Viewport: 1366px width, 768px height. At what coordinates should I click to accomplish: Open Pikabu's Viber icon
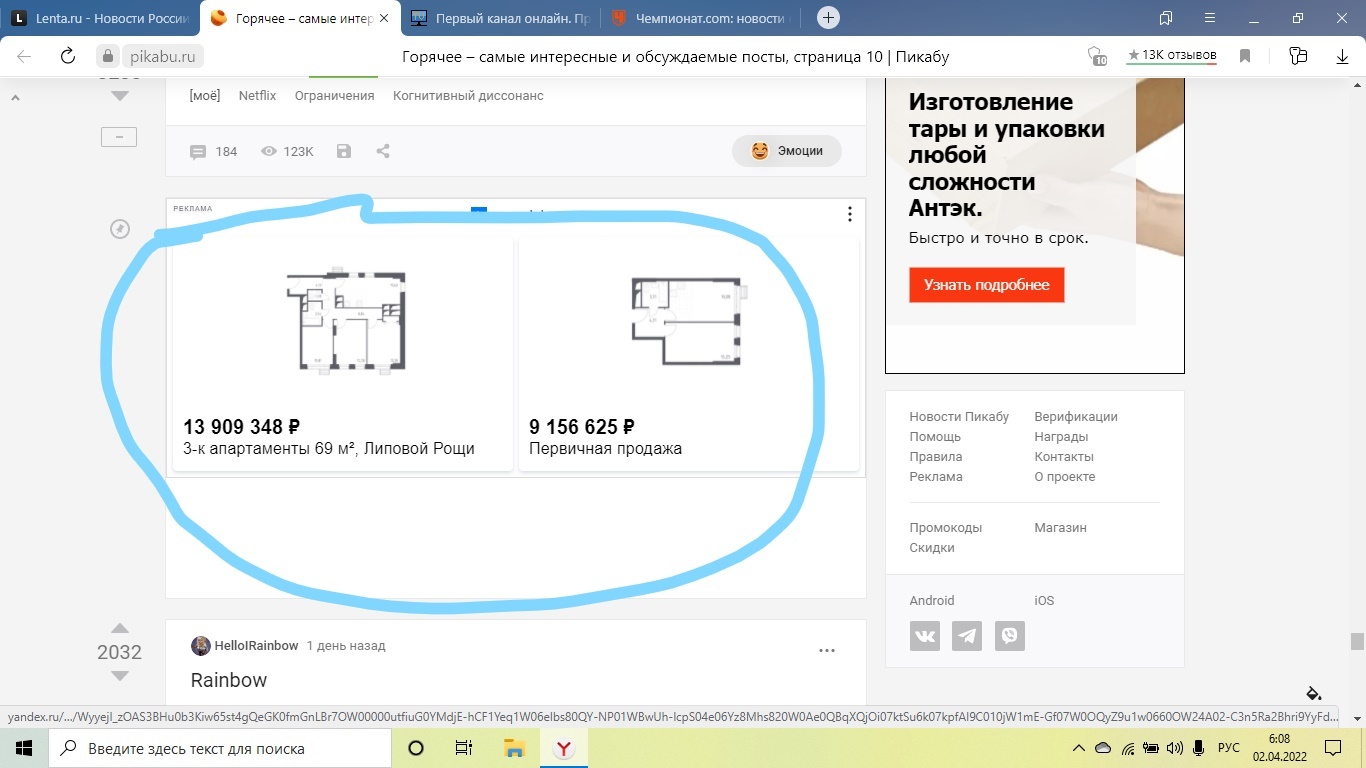pyautogui.click(x=1010, y=636)
